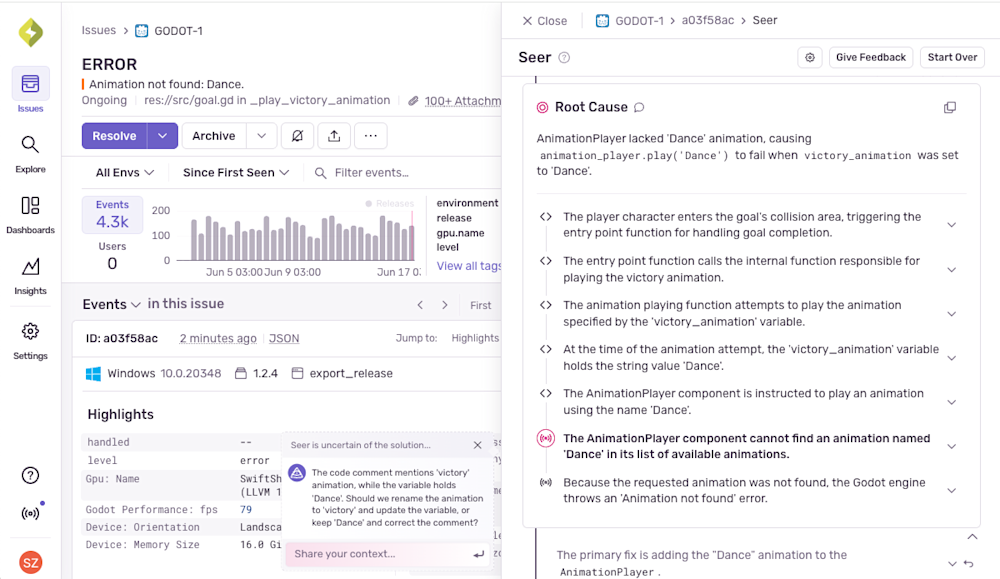Open Seer settings gear icon
The image size is (1000, 579).
810,57
